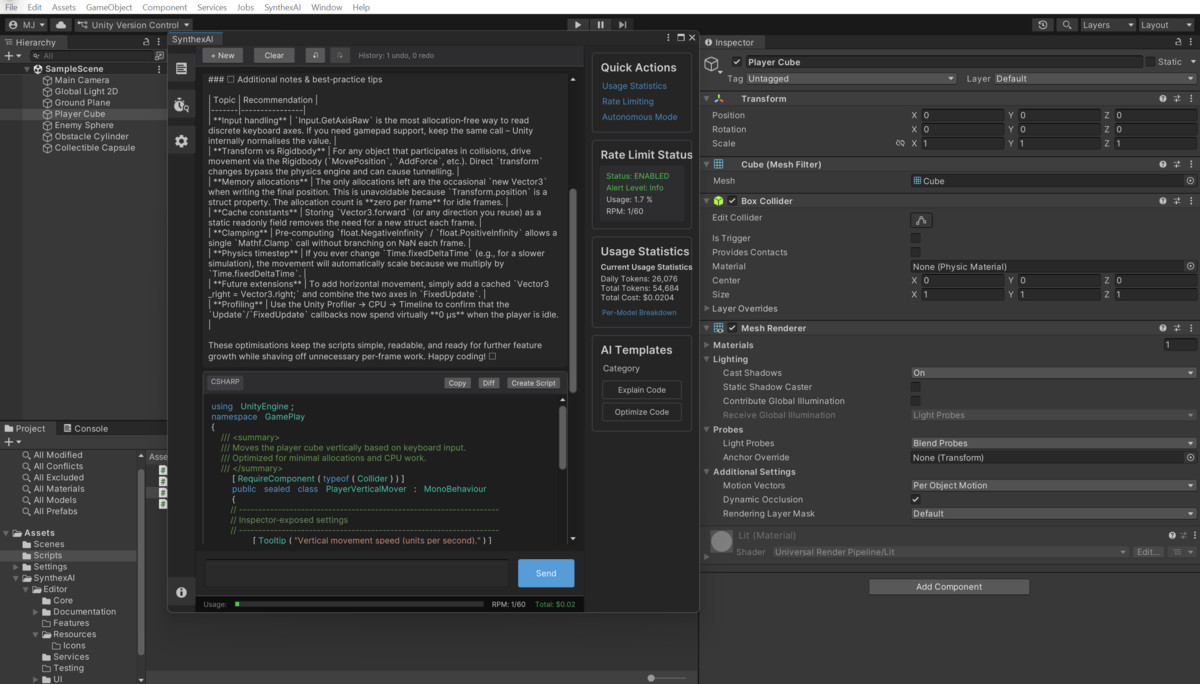Open the SynthexAI menu in menu bar
The image size is (1200, 684).
[x=284, y=7]
